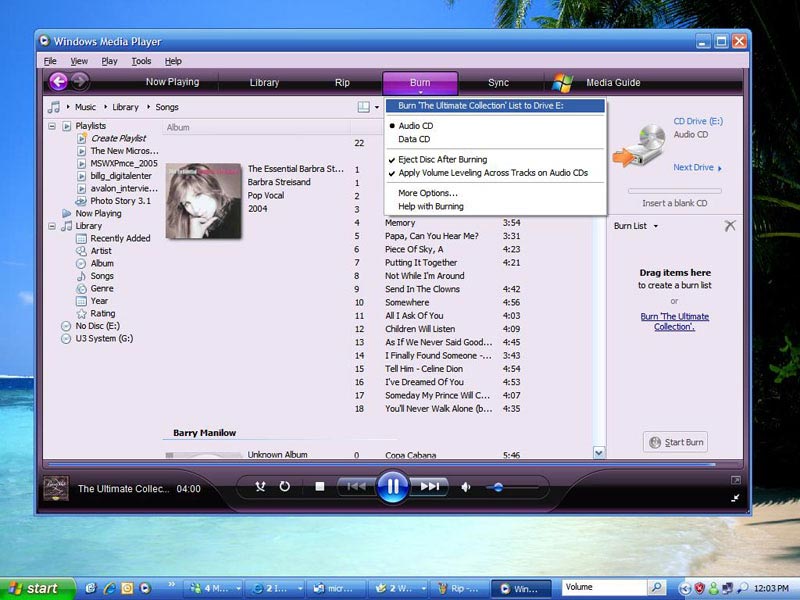Viewport: 800px width, 600px height.
Task: Skip to the next track
Action: pyautogui.click(x=429, y=487)
